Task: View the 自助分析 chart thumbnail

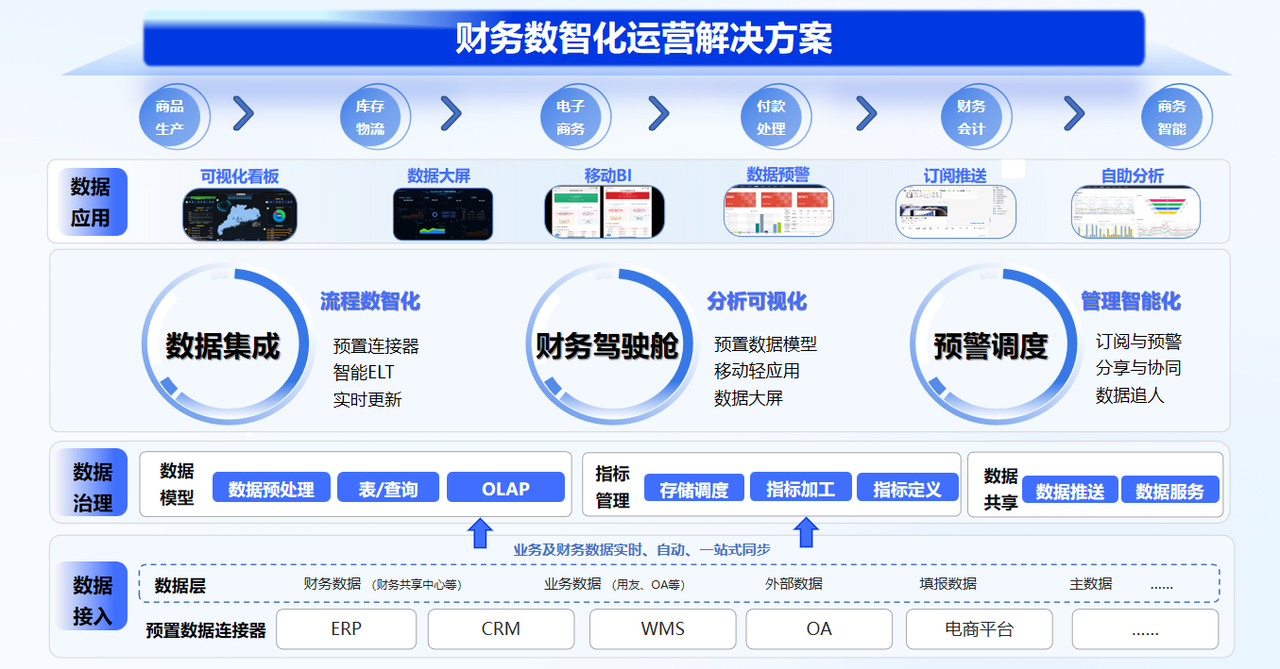Action: point(1134,212)
